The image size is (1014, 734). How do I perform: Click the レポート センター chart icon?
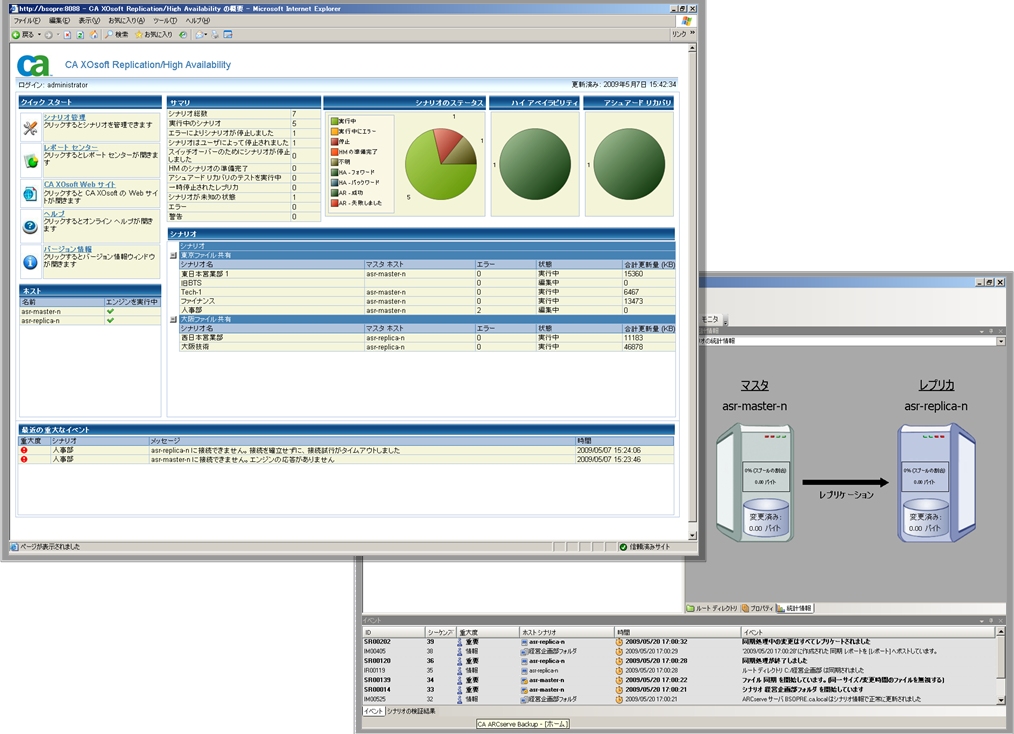[x=30, y=161]
